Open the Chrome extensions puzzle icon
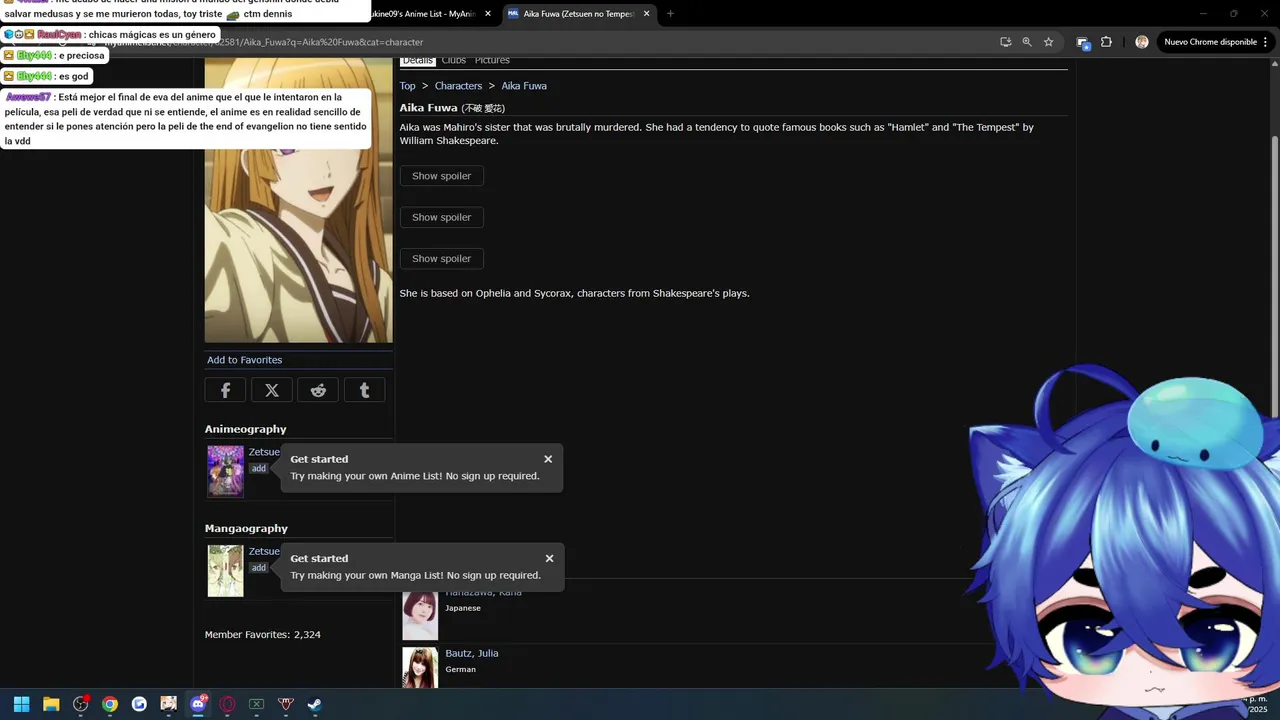Image resolution: width=1280 pixels, height=720 pixels. coord(1106,42)
